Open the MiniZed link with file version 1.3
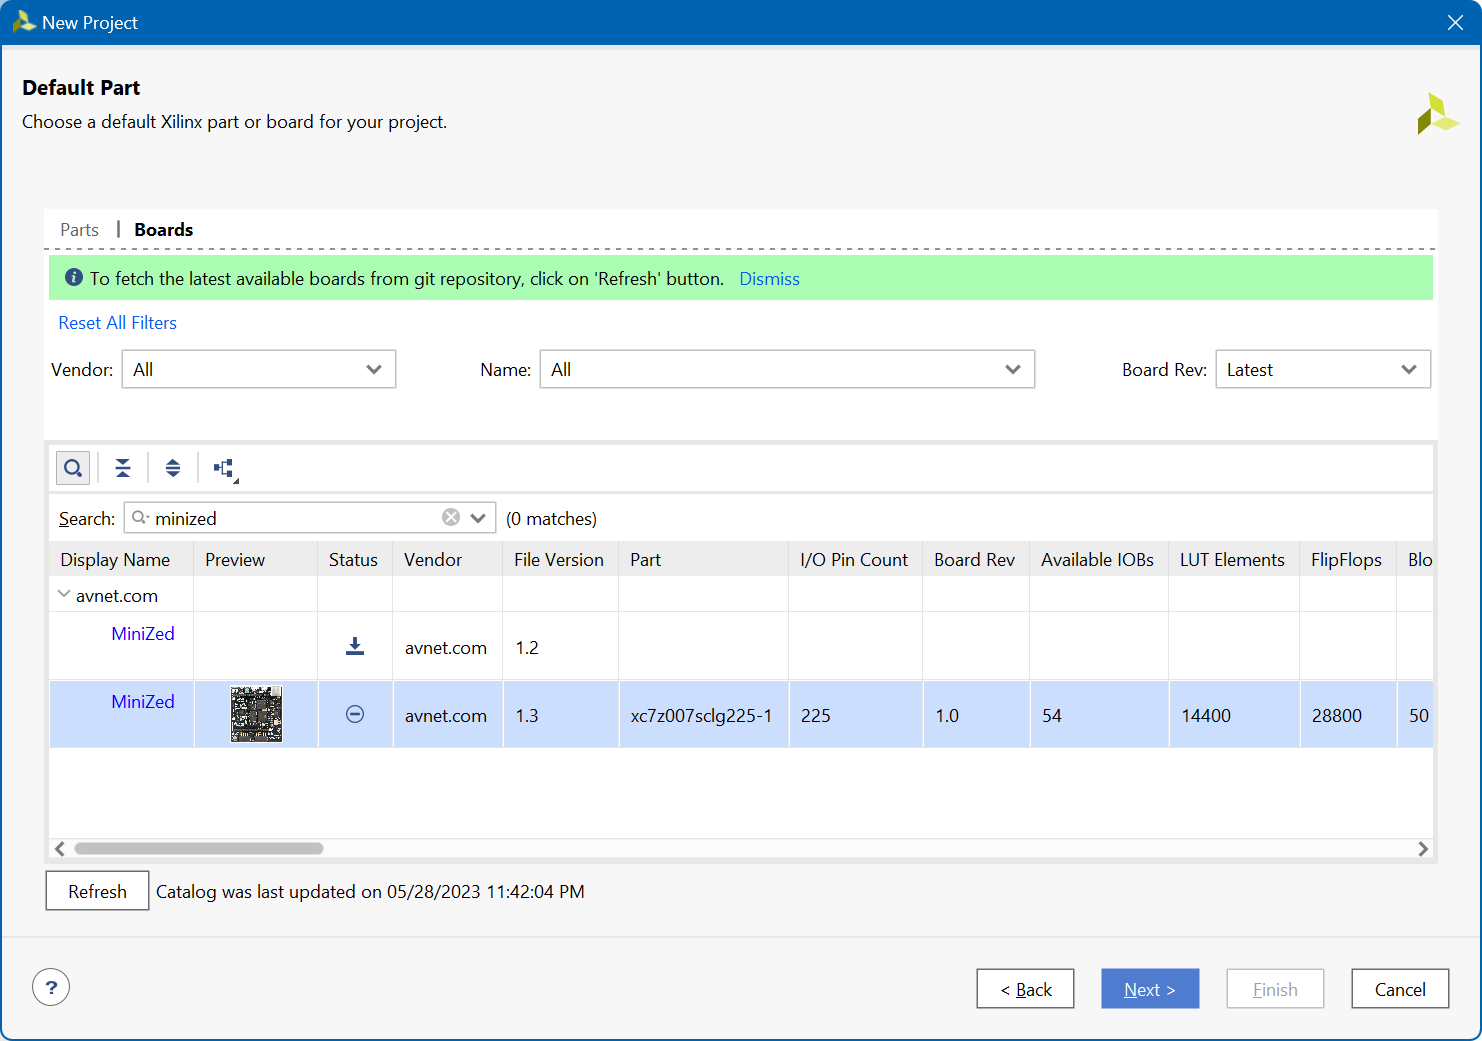This screenshot has width=1482, height=1041. tap(143, 702)
